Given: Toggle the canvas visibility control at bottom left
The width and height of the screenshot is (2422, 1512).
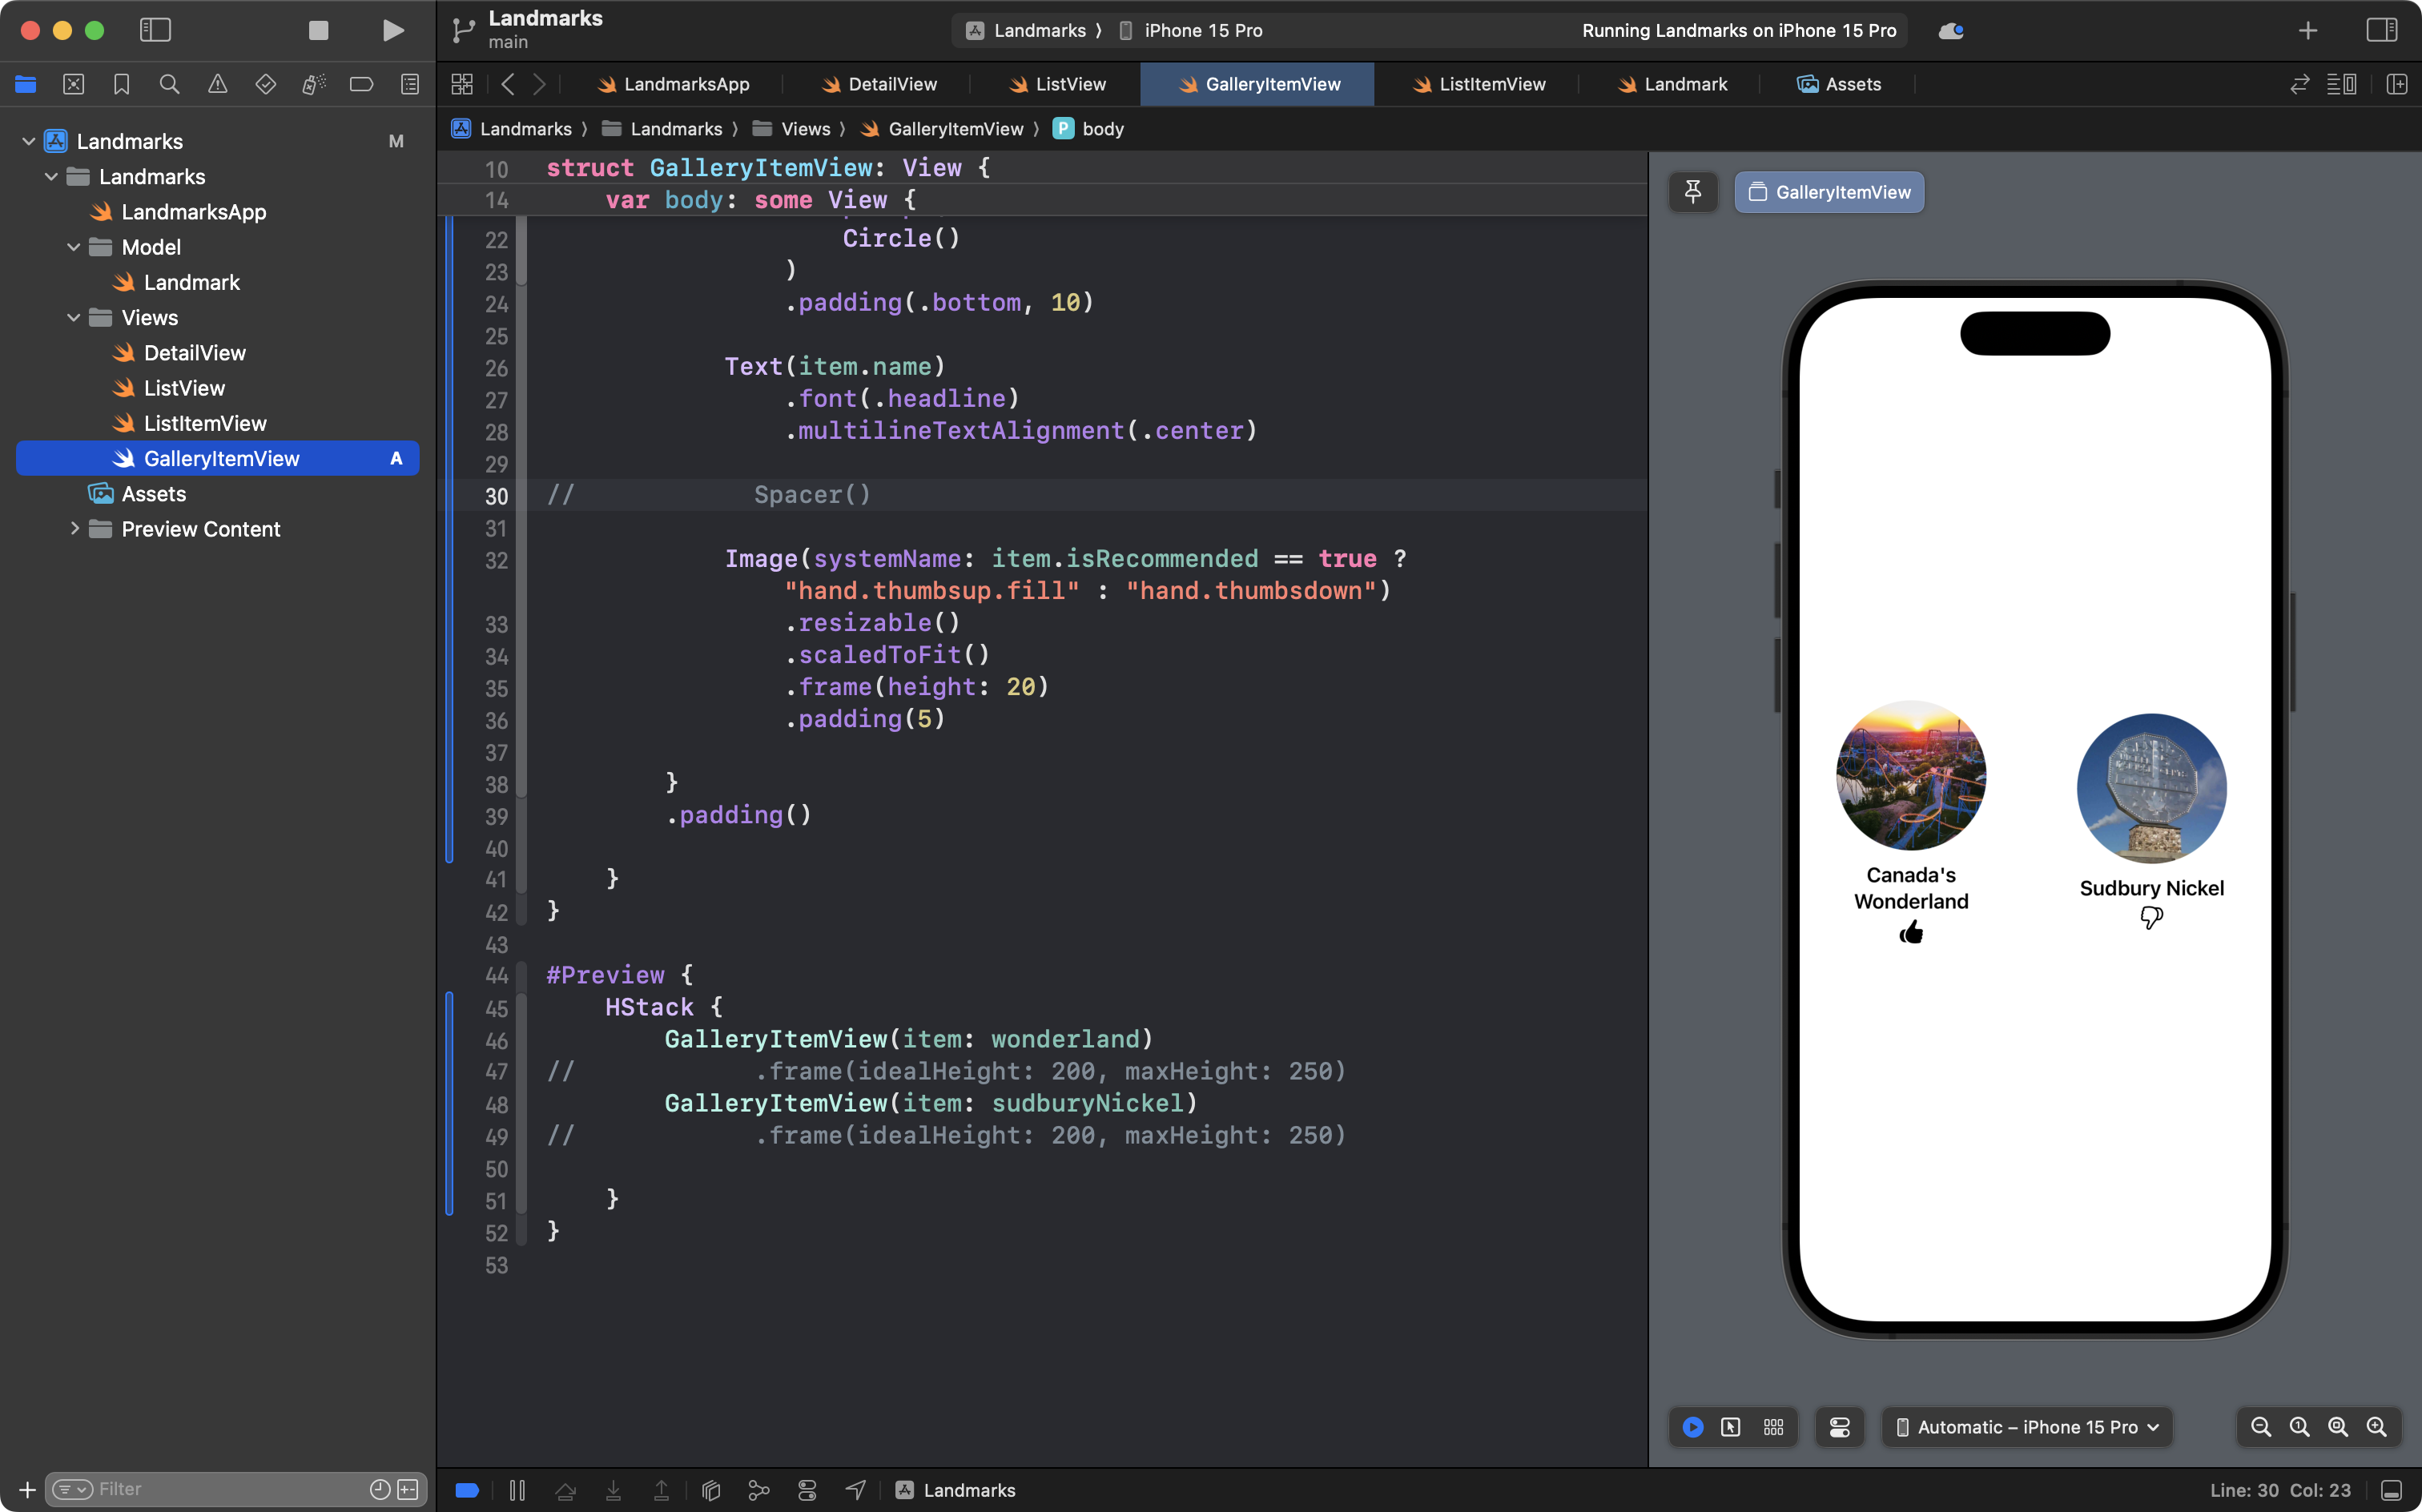Looking at the screenshot, I should tap(466, 1489).
